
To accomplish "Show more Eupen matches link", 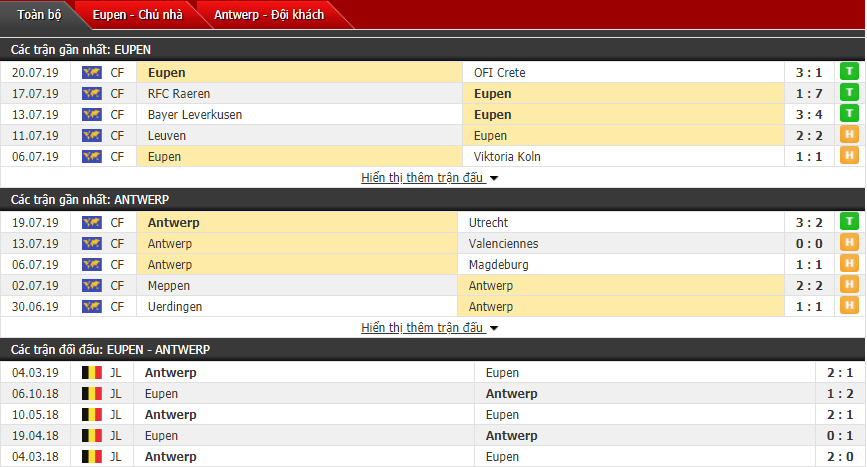I will tap(422, 178).
